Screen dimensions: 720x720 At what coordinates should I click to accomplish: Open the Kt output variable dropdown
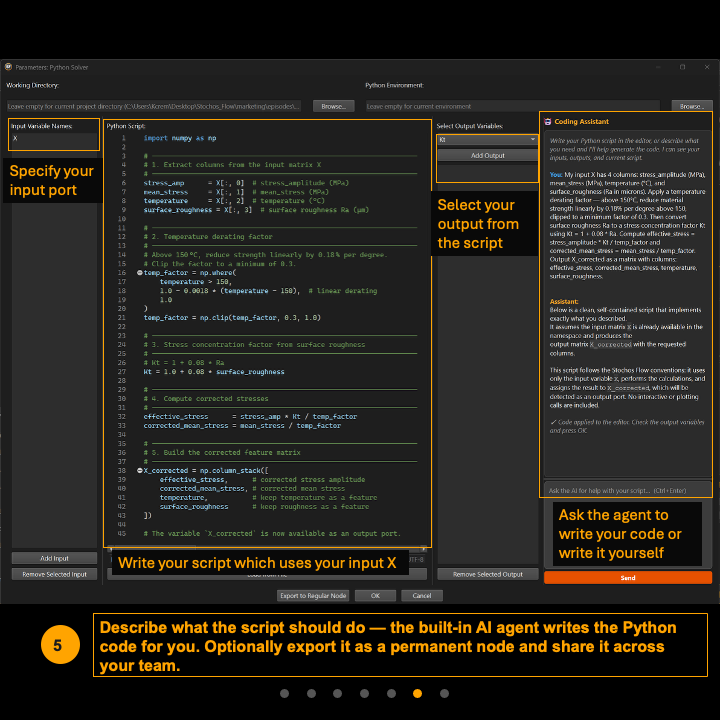coord(487,140)
